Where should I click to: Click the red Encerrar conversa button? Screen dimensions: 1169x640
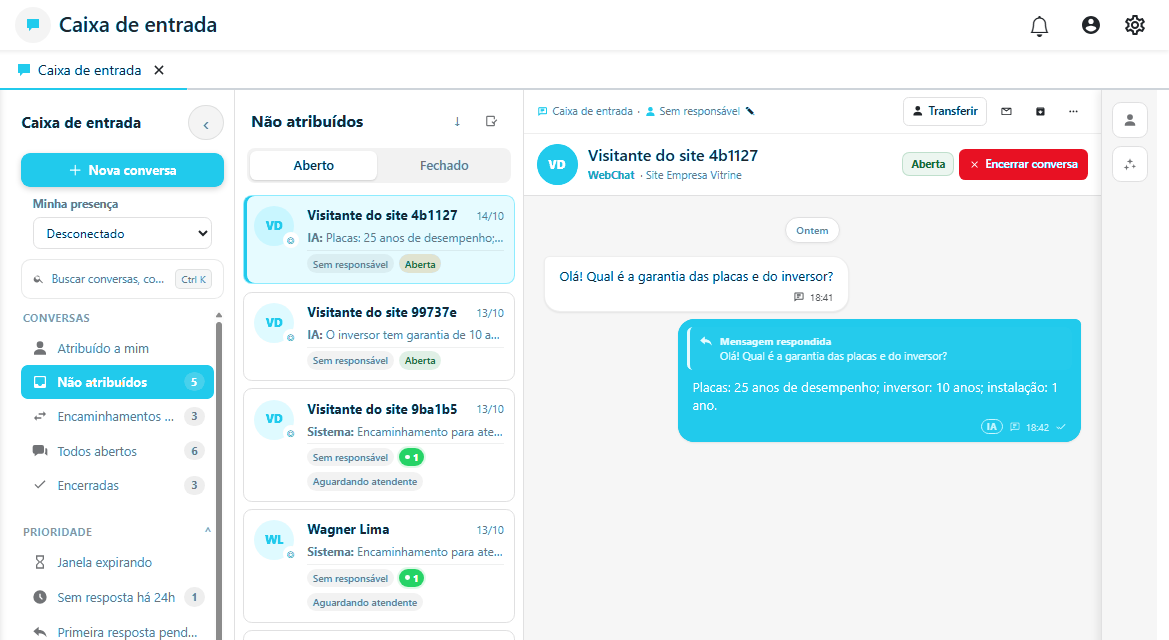1023,164
